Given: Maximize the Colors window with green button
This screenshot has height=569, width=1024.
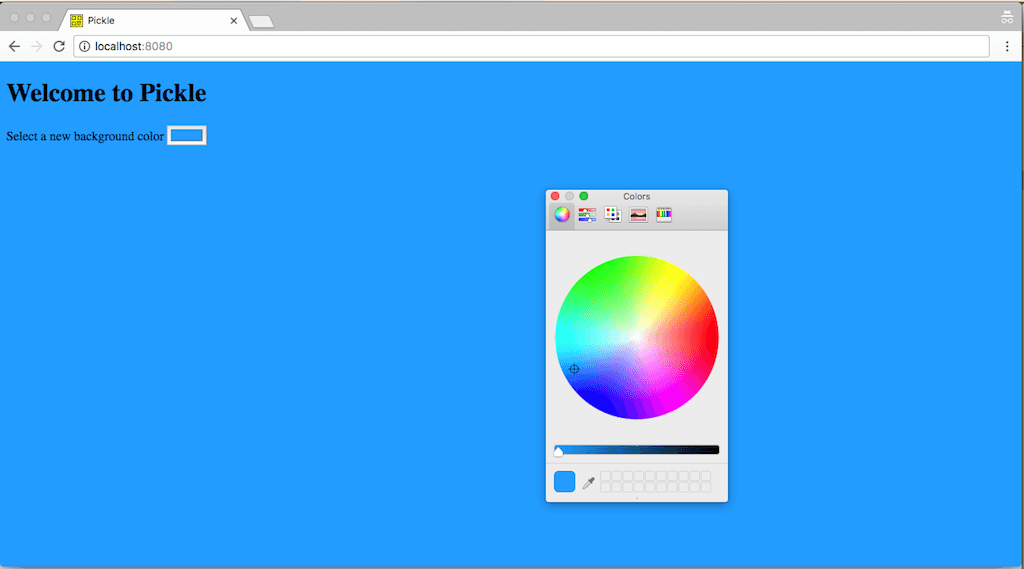Looking at the screenshot, I should tap(584, 196).
